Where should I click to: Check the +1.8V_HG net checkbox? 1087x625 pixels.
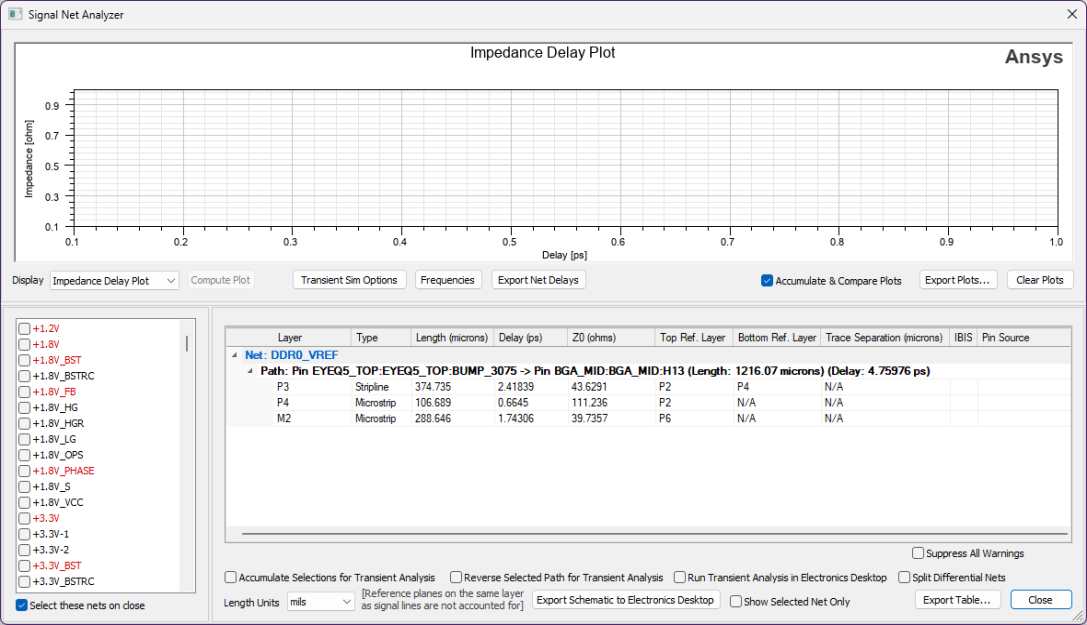pos(24,407)
